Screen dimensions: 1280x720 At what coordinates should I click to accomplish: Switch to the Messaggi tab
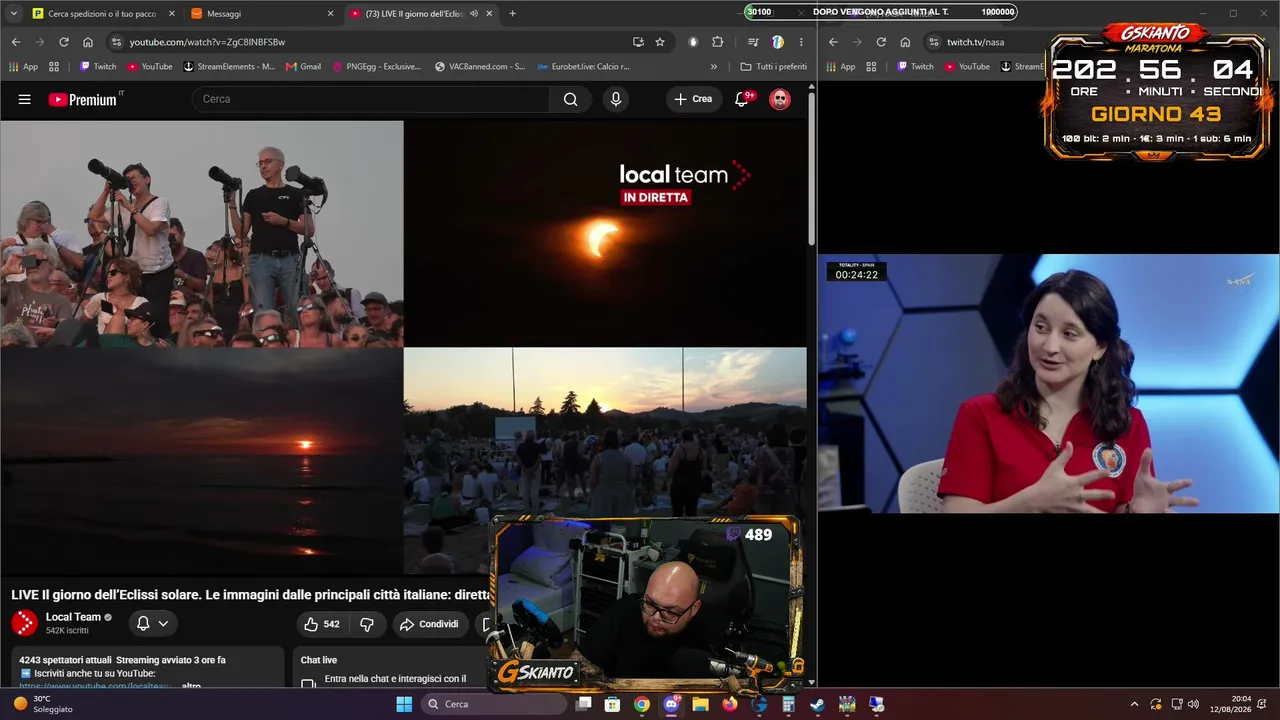262,14
